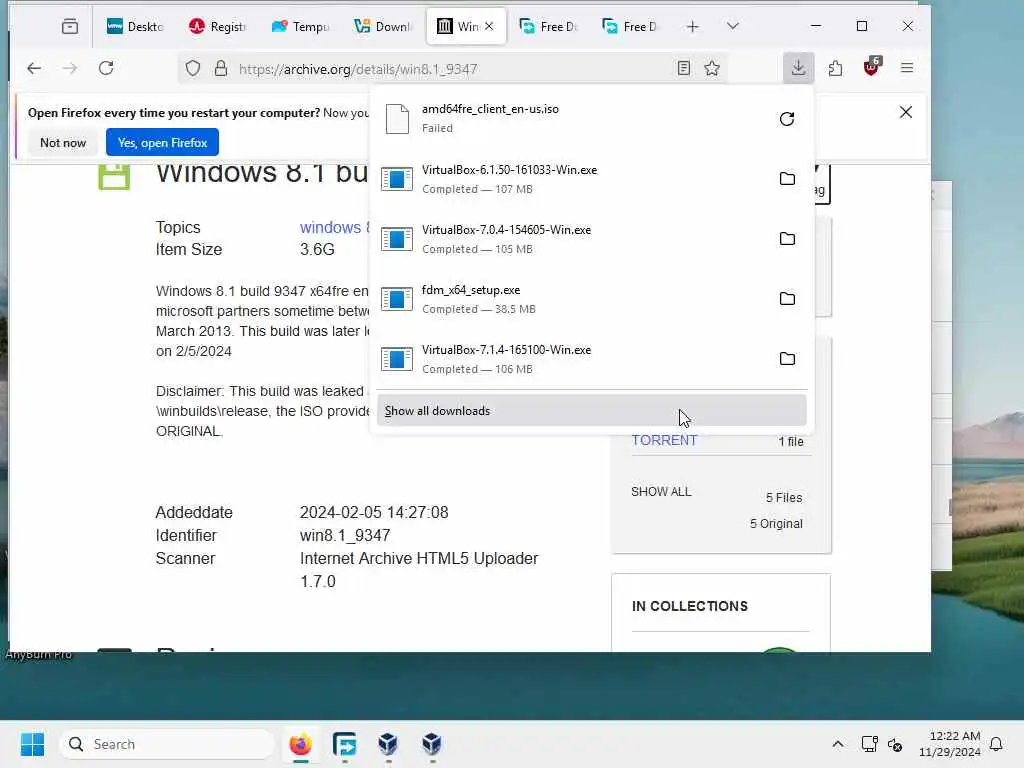
Task: Click Show all downloads
Action: click(x=592, y=411)
